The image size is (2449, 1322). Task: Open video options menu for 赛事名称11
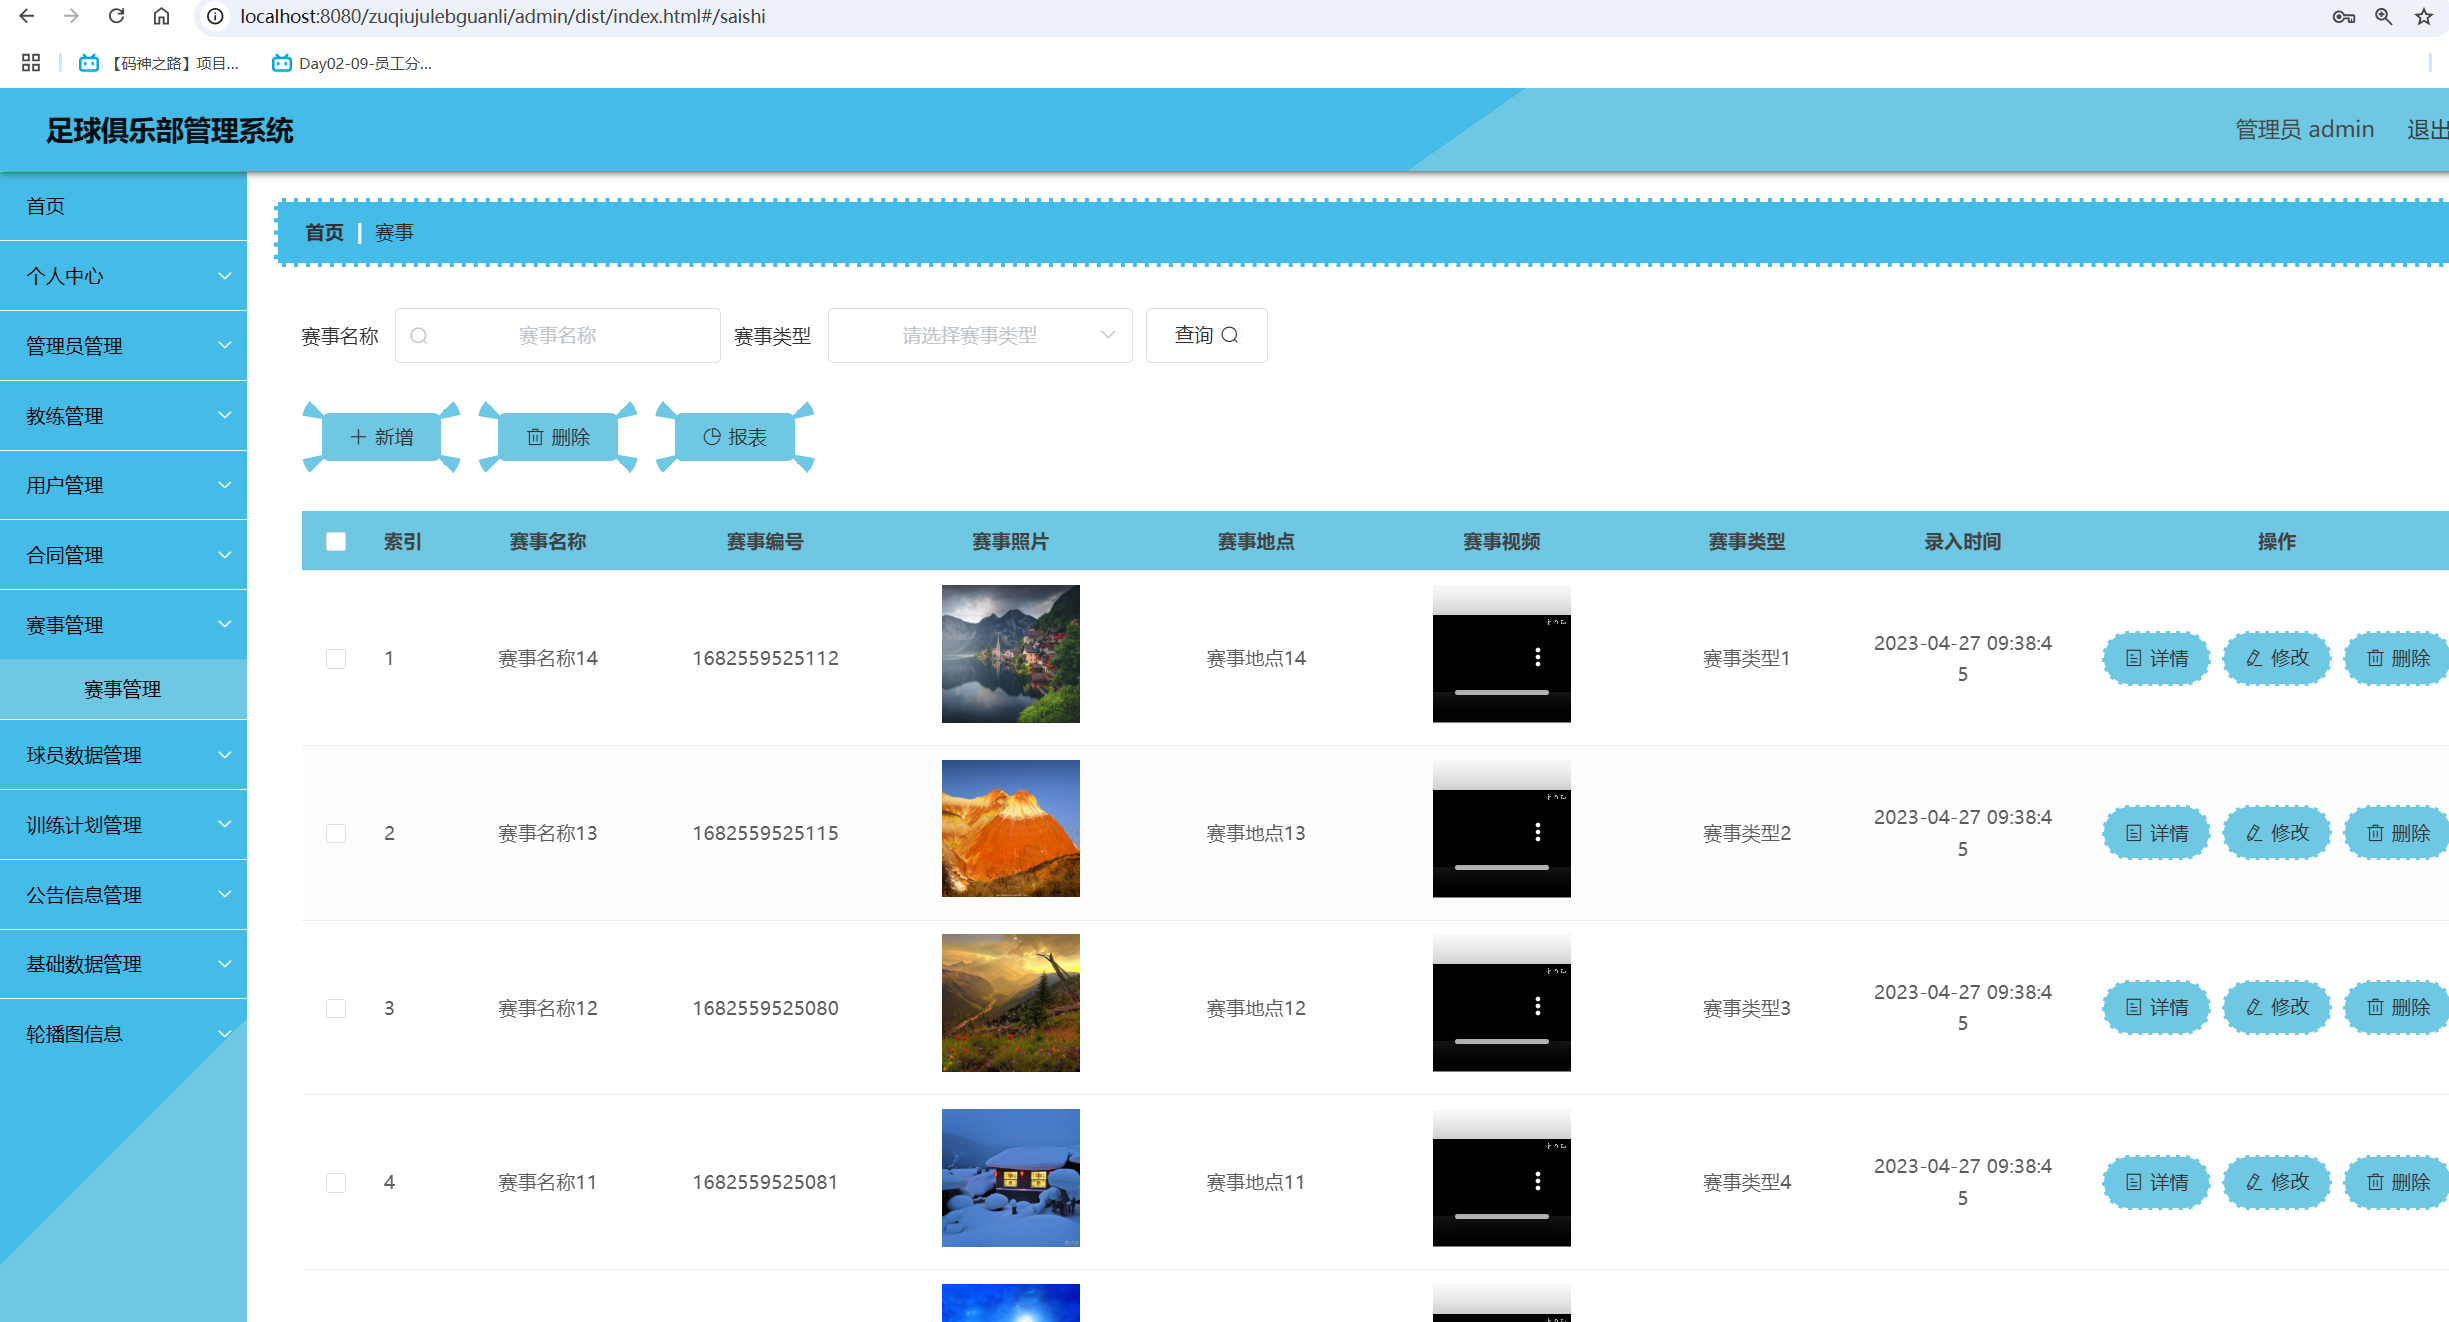(x=1538, y=1181)
